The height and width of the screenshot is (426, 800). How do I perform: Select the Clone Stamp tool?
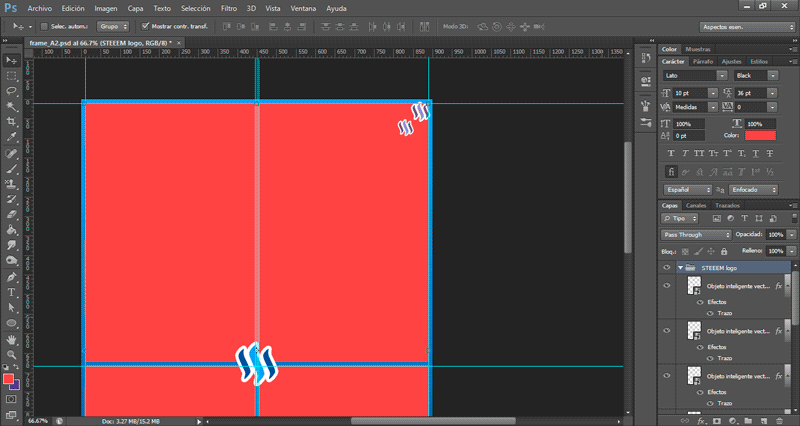click(x=11, y=184)
